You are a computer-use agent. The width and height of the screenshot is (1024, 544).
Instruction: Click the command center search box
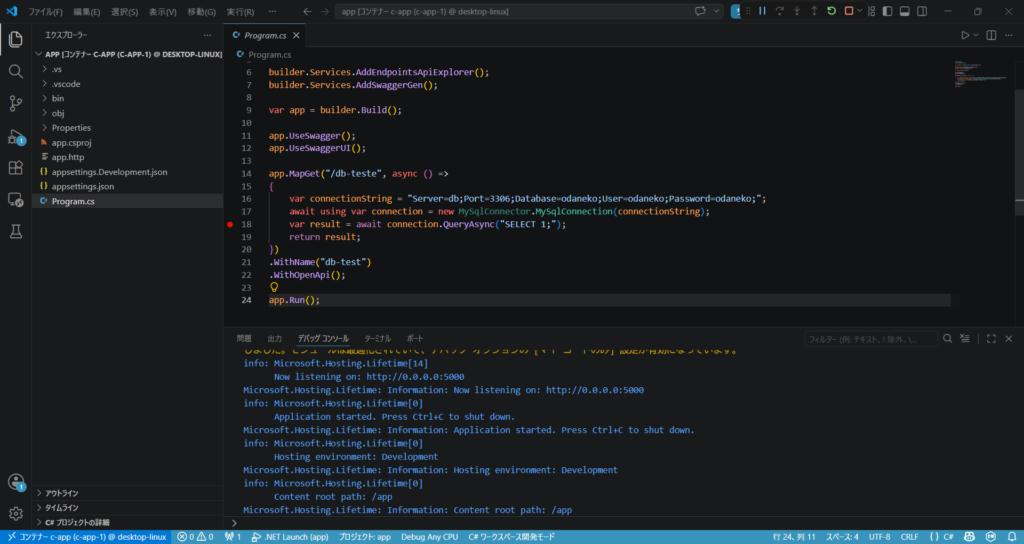pyautogui.click(x=511, y=12)
